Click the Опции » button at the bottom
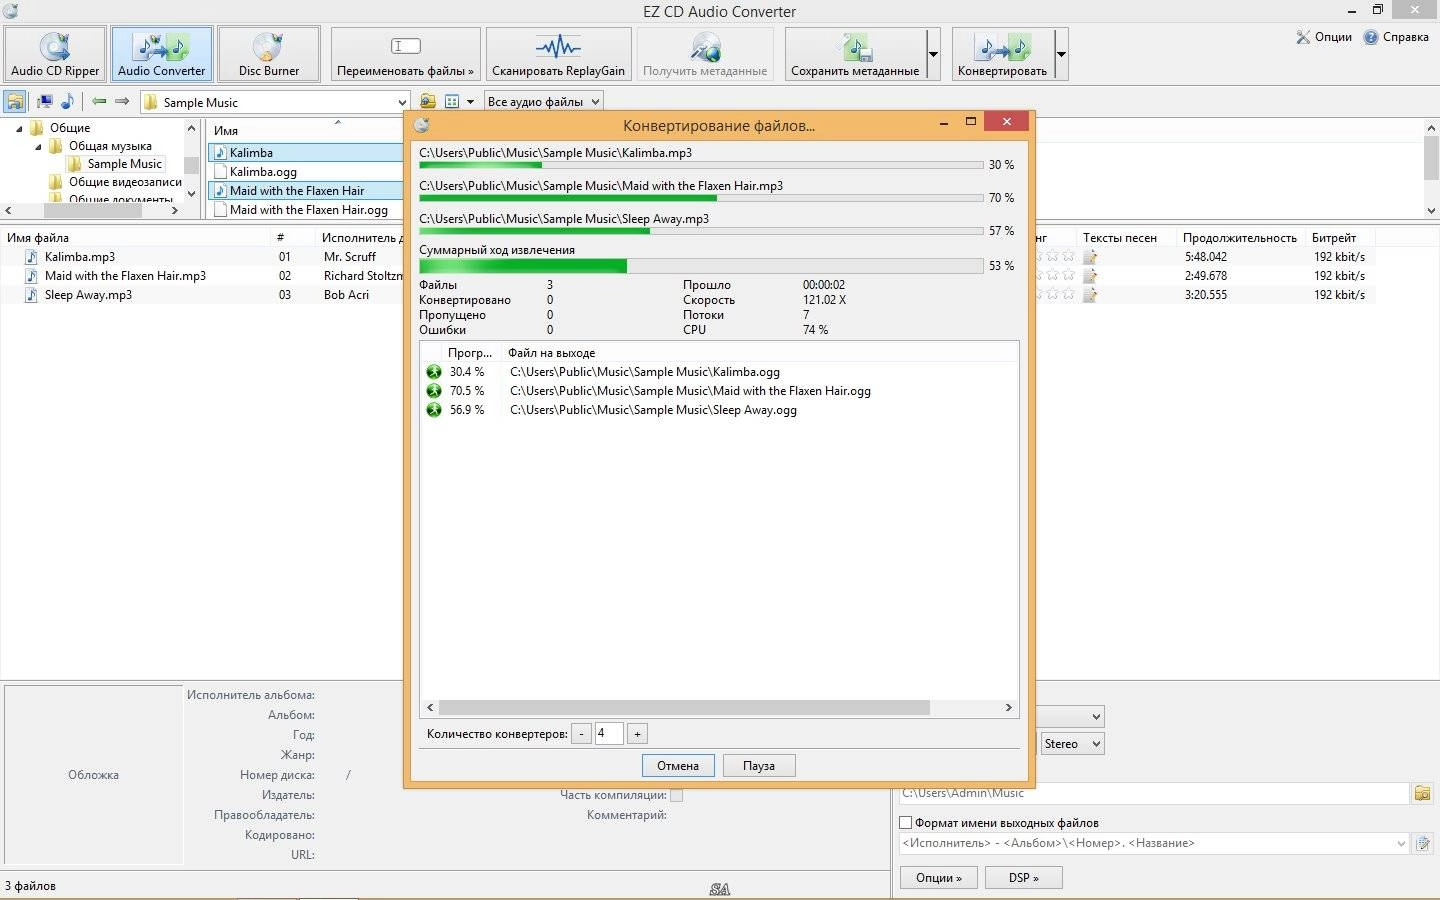 point(938,878)
